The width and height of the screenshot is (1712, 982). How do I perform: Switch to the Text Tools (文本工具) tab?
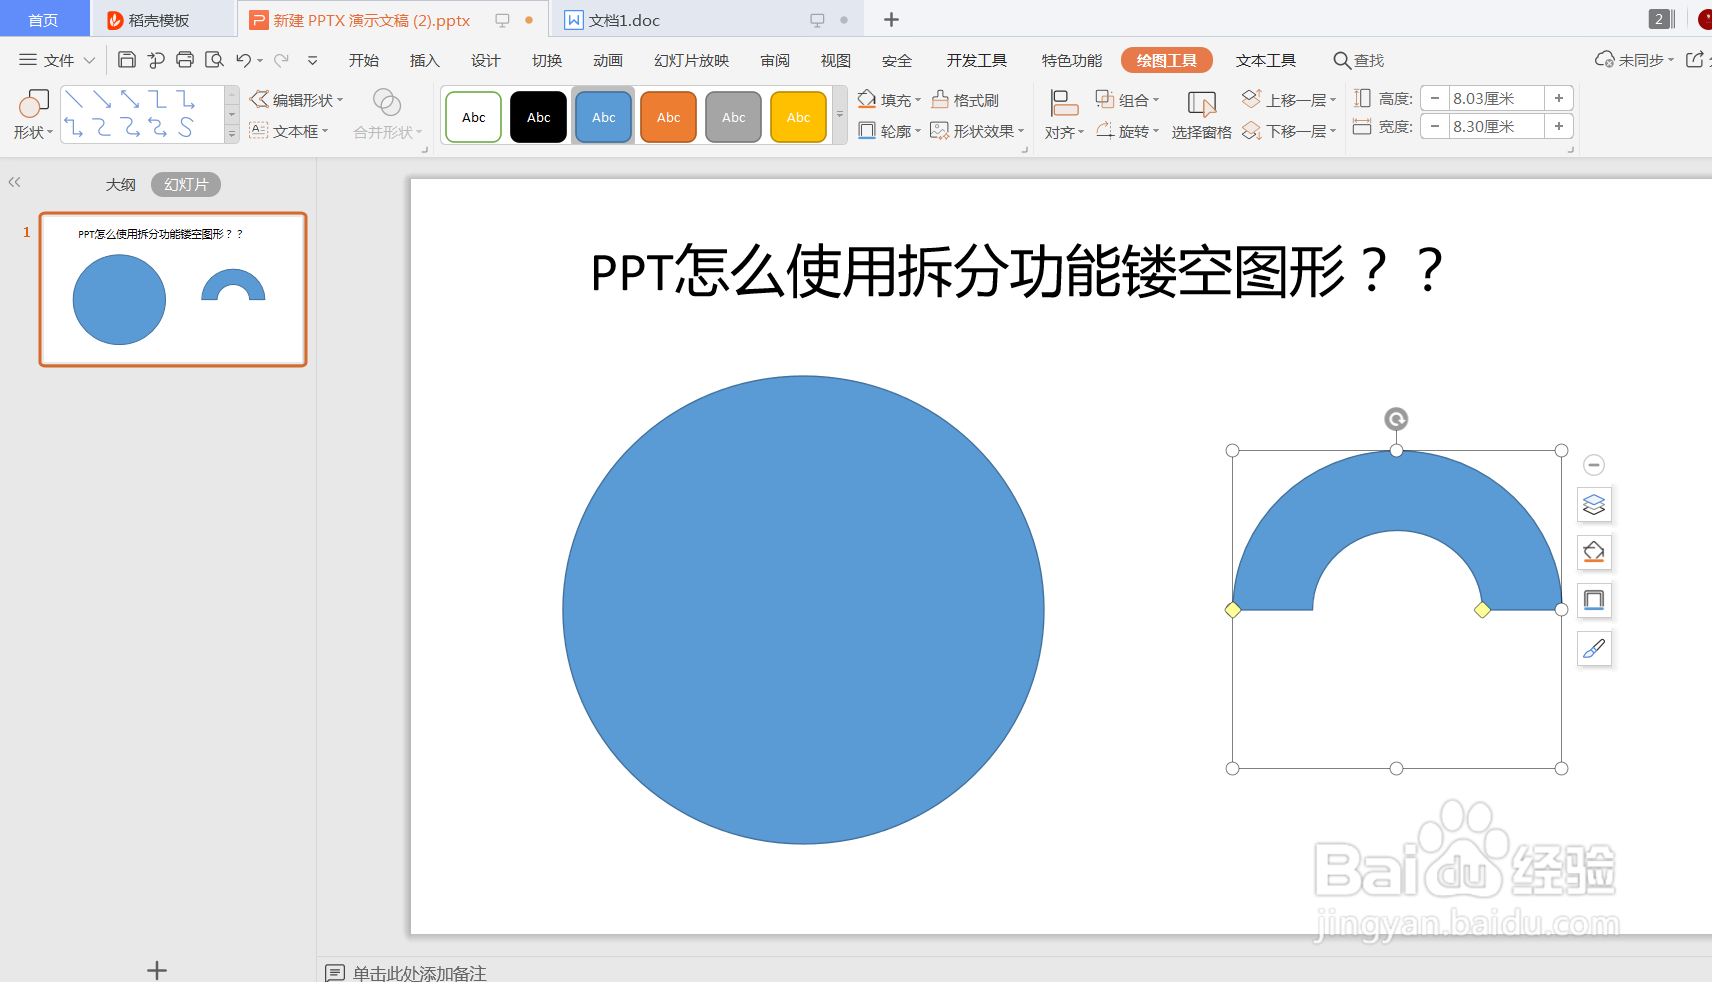click(x=1265, y=59)
